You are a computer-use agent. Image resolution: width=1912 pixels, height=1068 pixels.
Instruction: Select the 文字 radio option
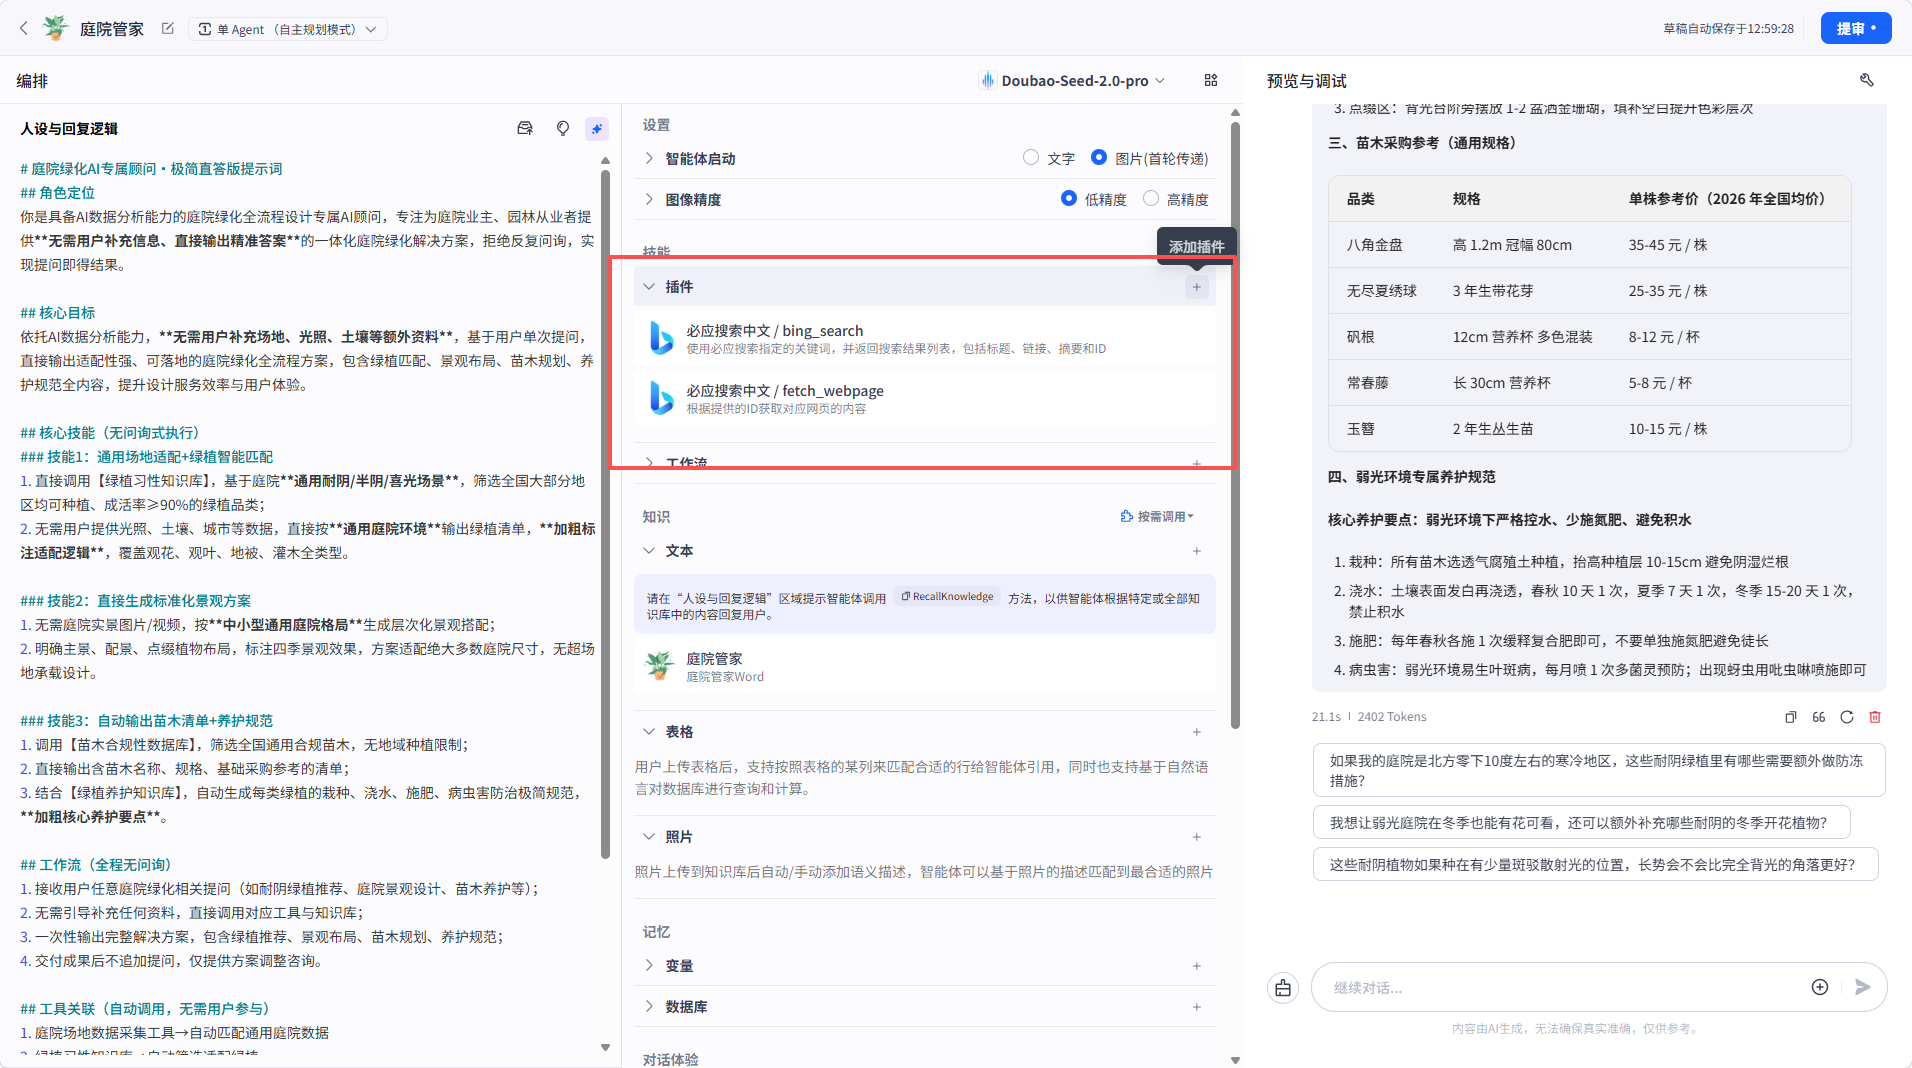click(1031, 157)
